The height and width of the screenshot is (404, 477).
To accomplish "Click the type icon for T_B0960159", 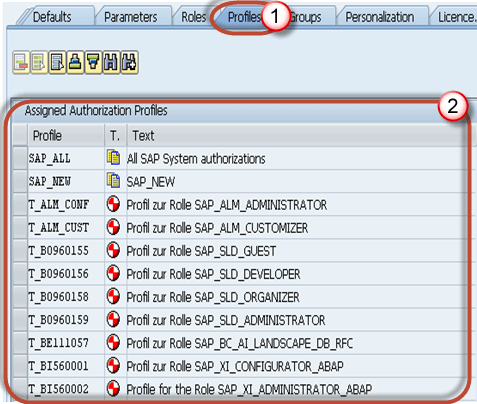I will pos(113,319).
